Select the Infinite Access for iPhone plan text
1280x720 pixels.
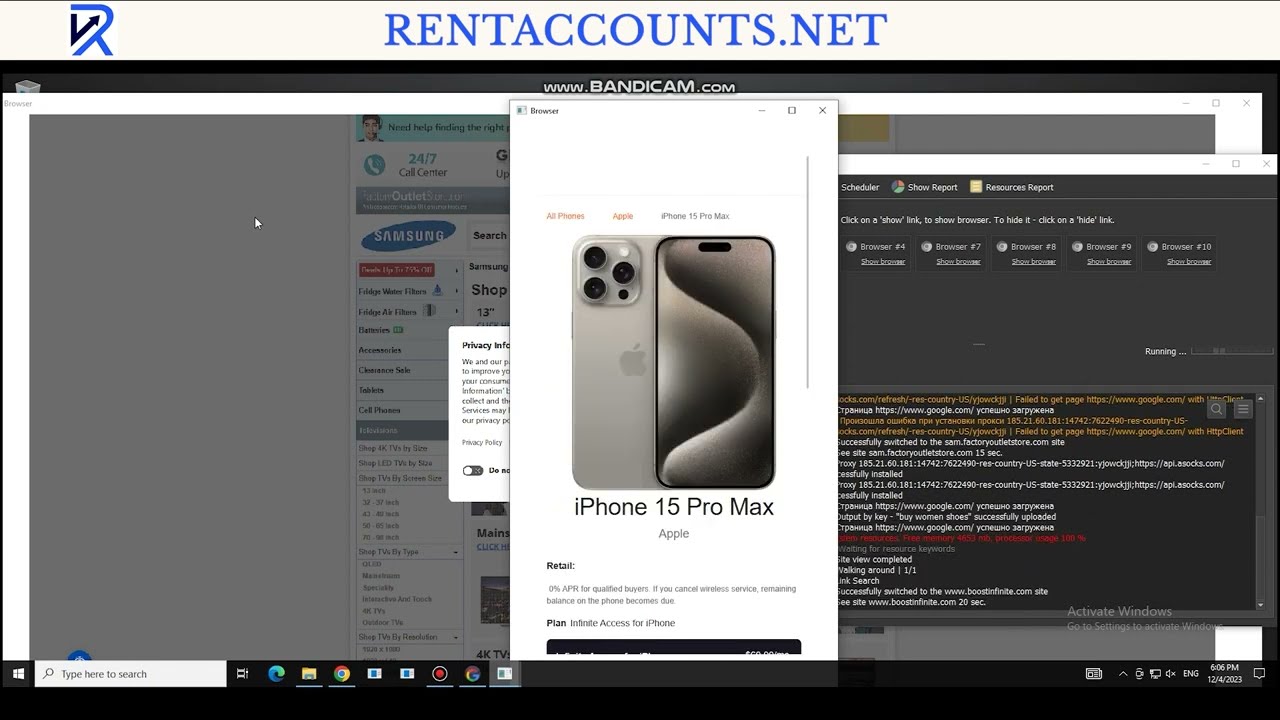622,623
